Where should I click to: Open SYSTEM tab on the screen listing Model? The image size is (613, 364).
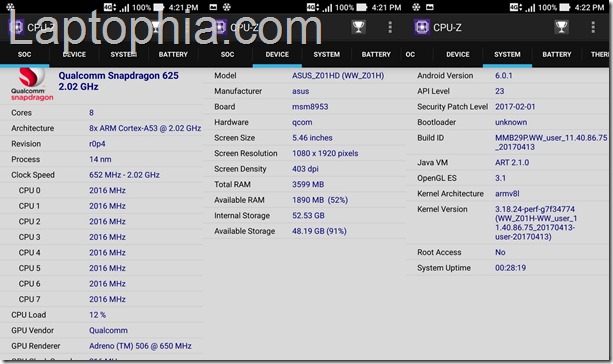pyautogui.click(x=326, y=54)
